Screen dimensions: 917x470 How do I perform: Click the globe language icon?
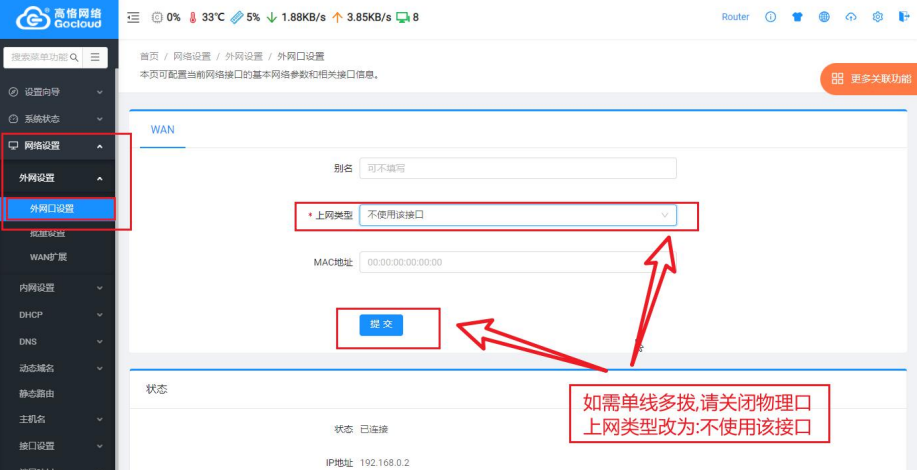pyautogui.click(x=824, y=17)
